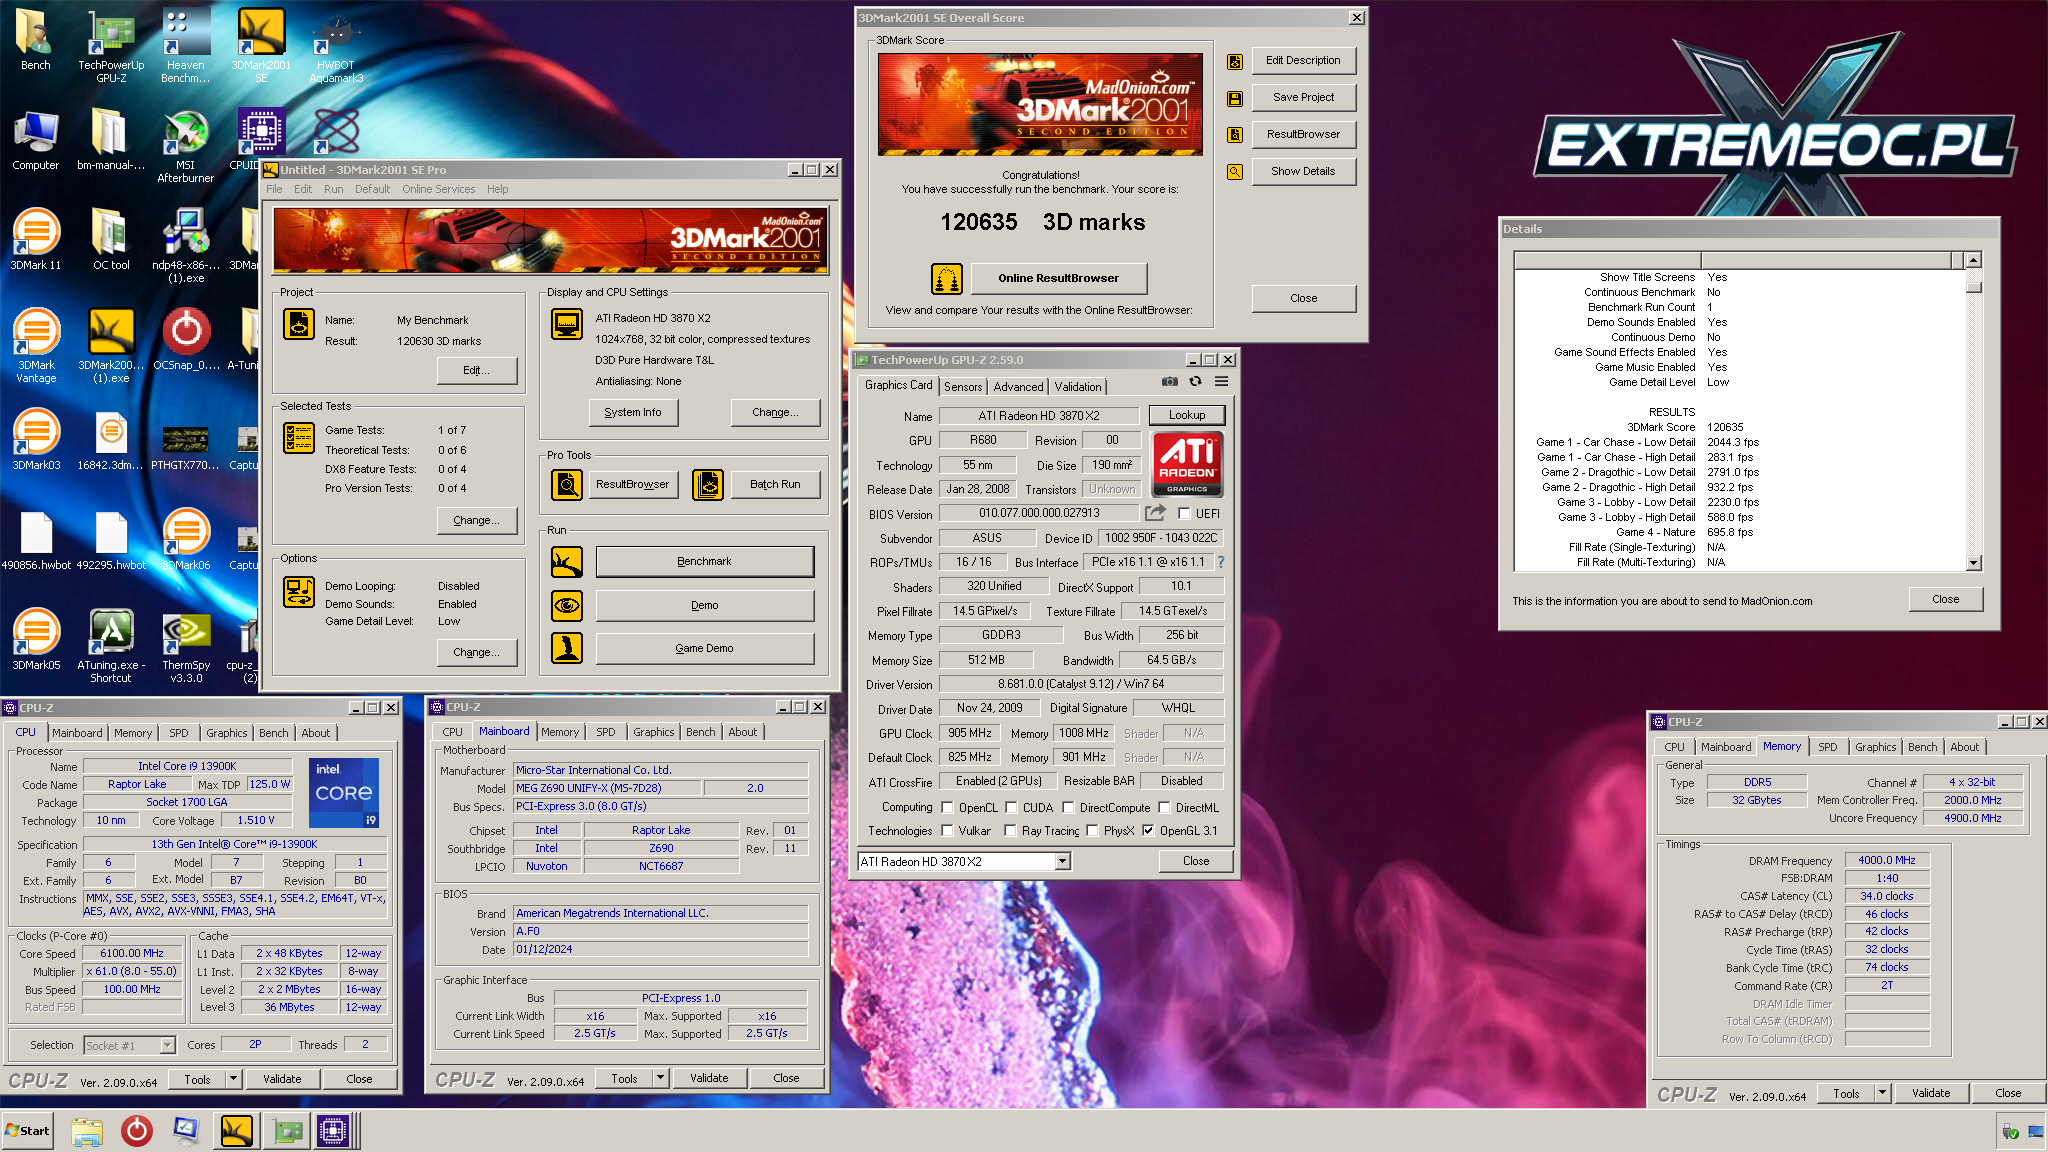Open the GPU-Z hamburger menu icon
The width and height of the screenshot is (2048, 1152).
[x=1221, y=381]
